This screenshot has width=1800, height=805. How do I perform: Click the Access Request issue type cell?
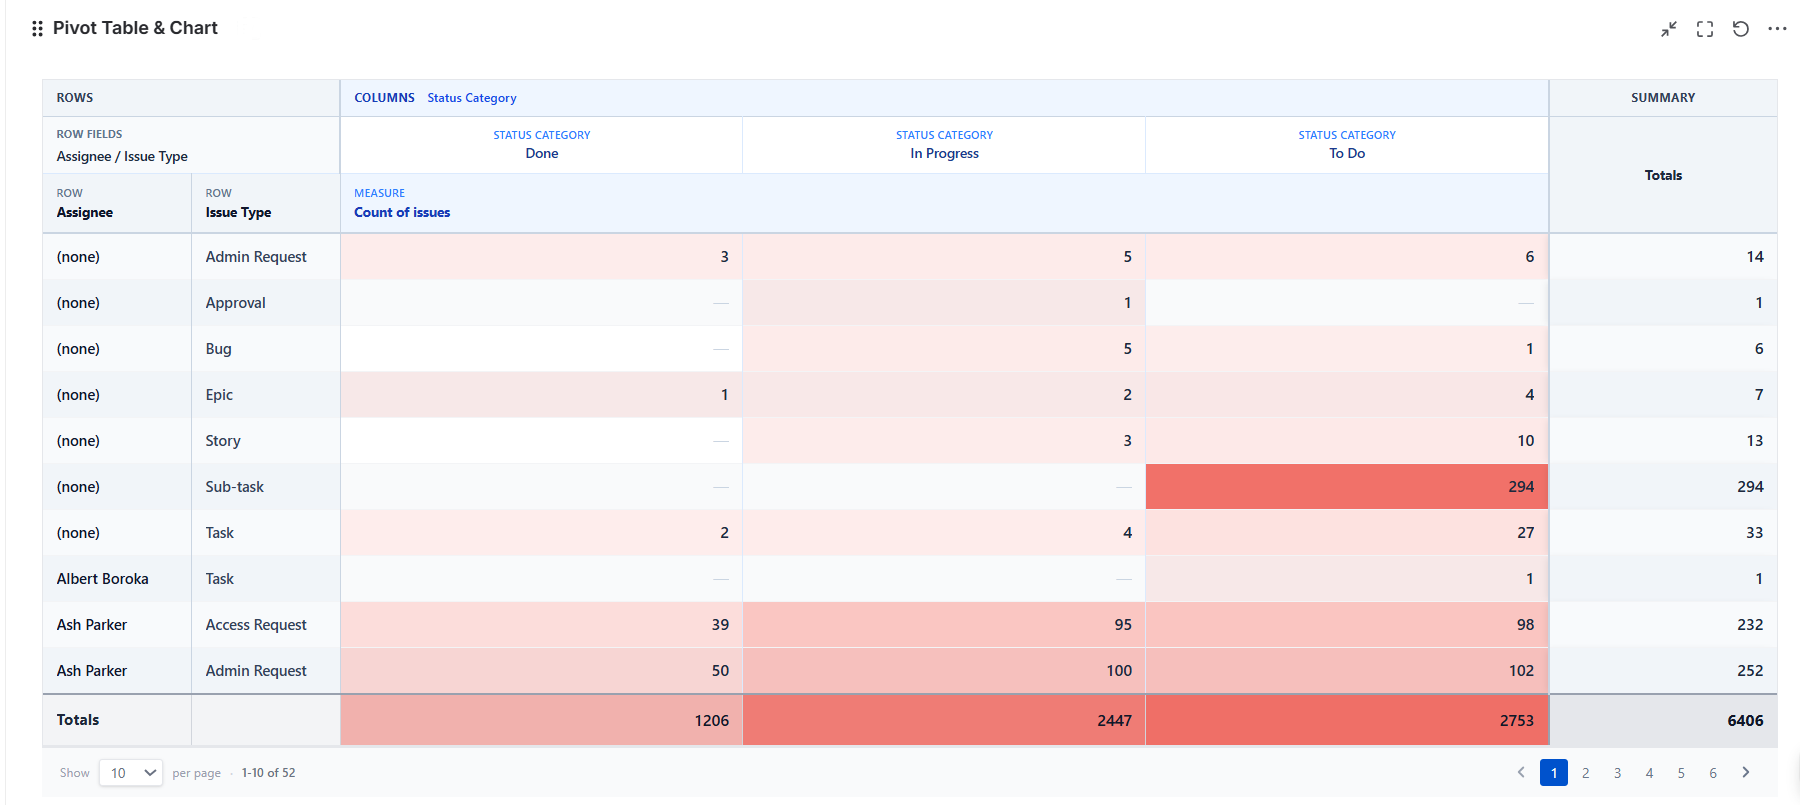266,625
